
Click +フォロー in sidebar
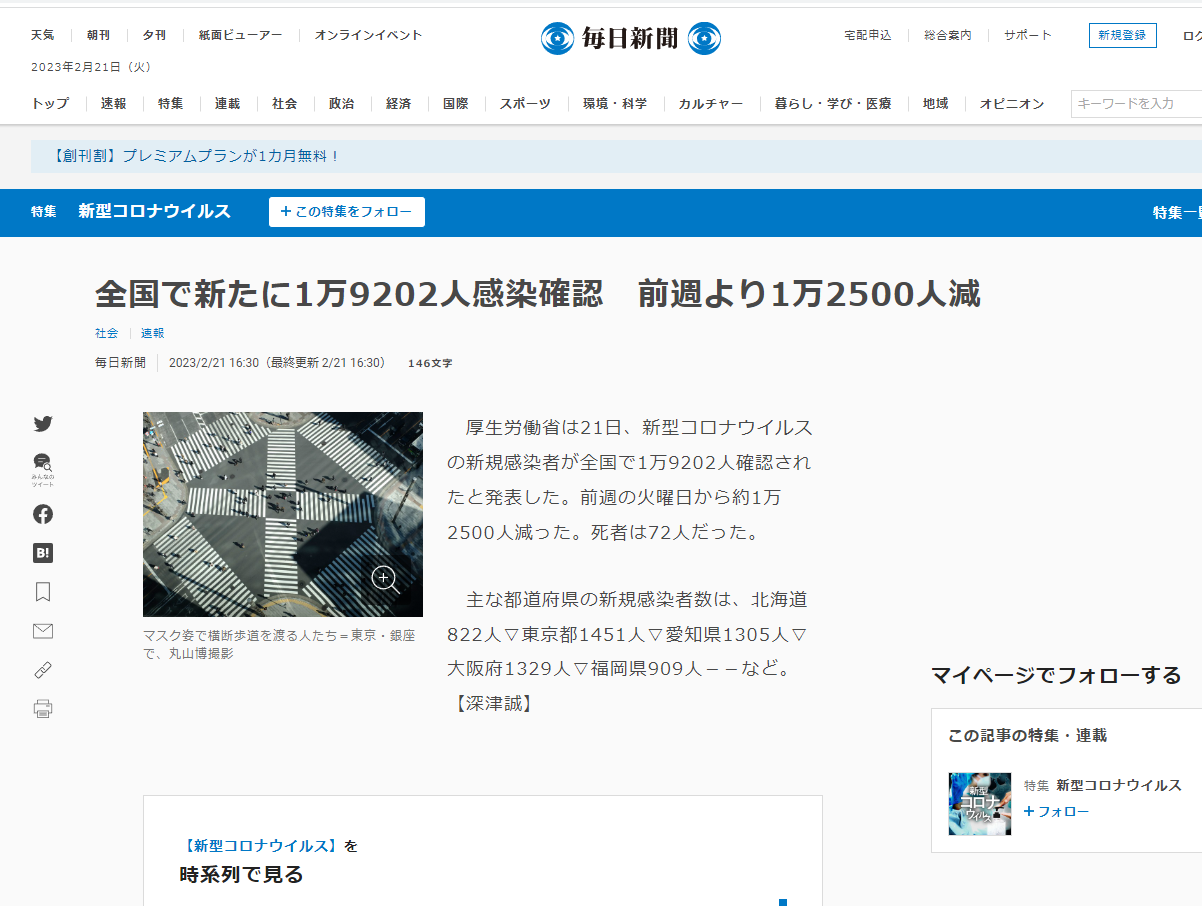(x=1056, y=811)
